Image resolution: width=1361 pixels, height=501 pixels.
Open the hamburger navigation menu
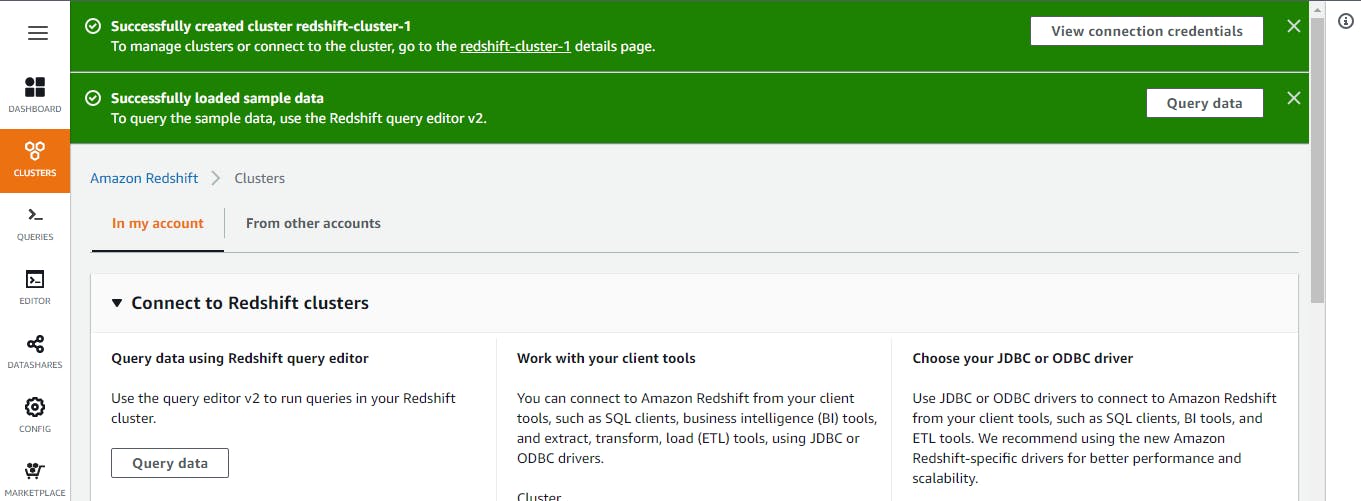tap(38, 33)
